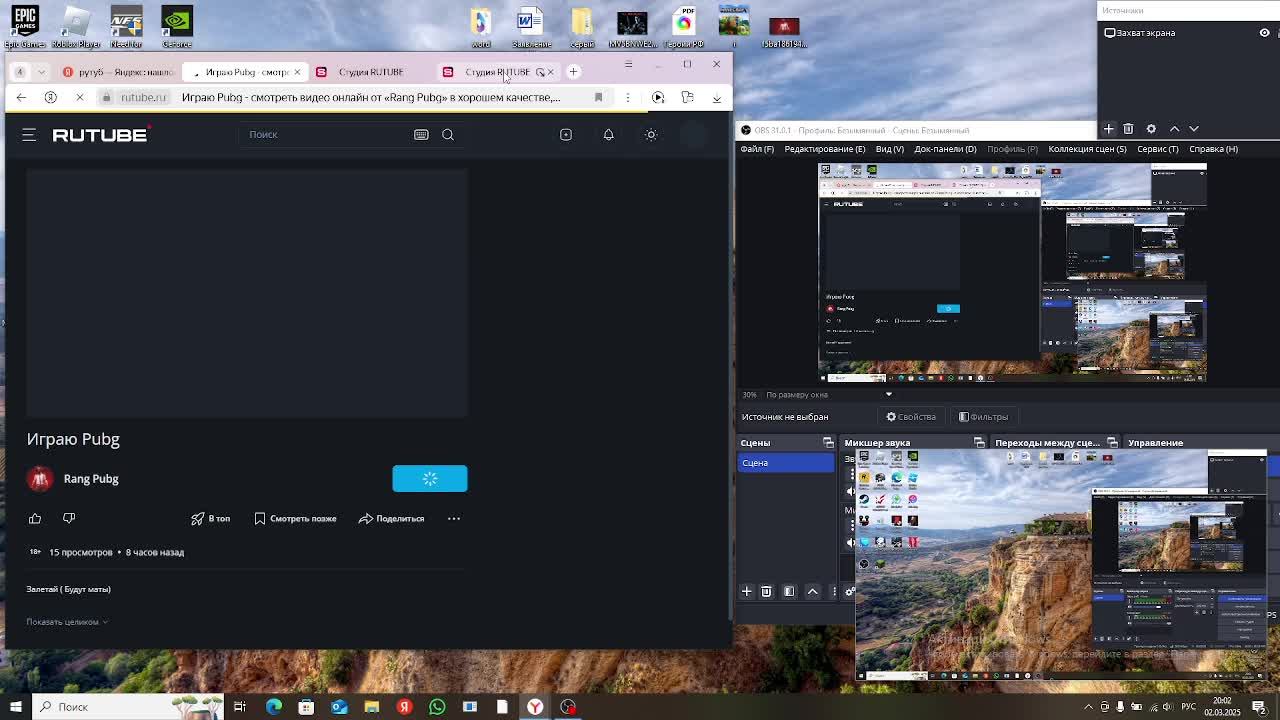This screenshot has width=1280, height=720.
Task: Open the Вид (V) menu in OBS
Action: (890, 149)
